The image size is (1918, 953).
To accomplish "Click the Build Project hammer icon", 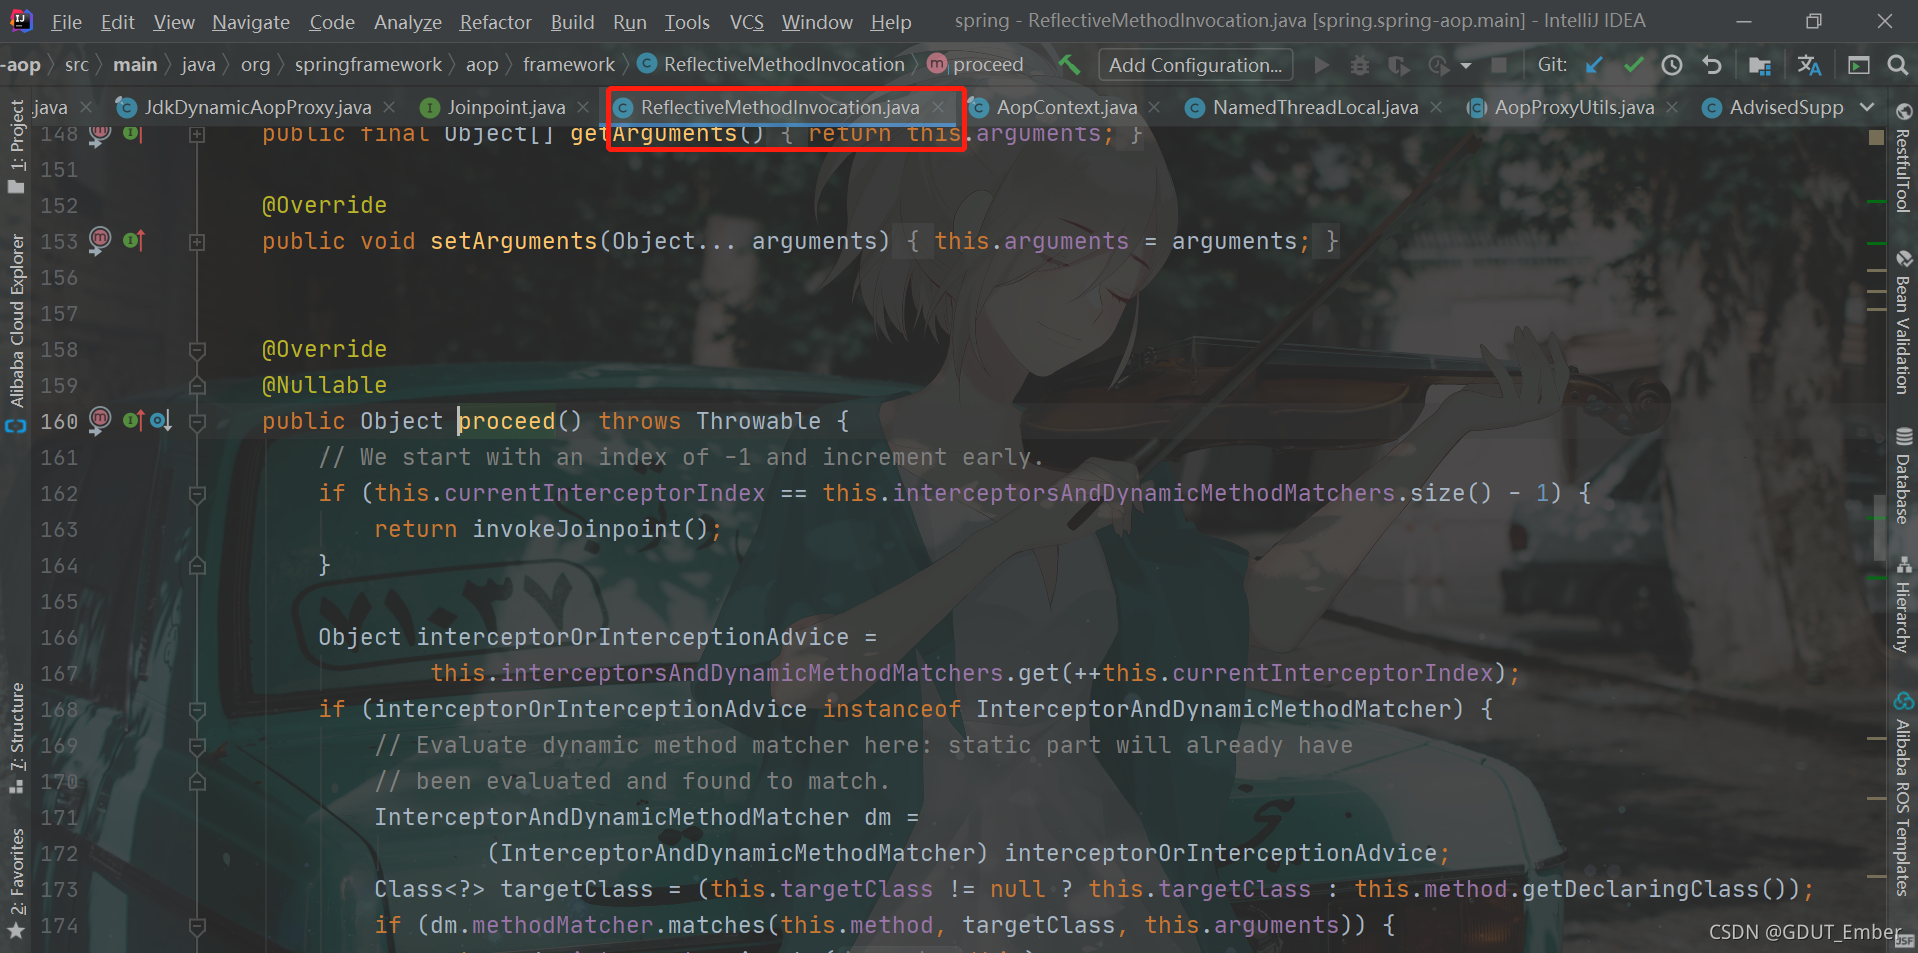I will click(x=1069, y=65).
